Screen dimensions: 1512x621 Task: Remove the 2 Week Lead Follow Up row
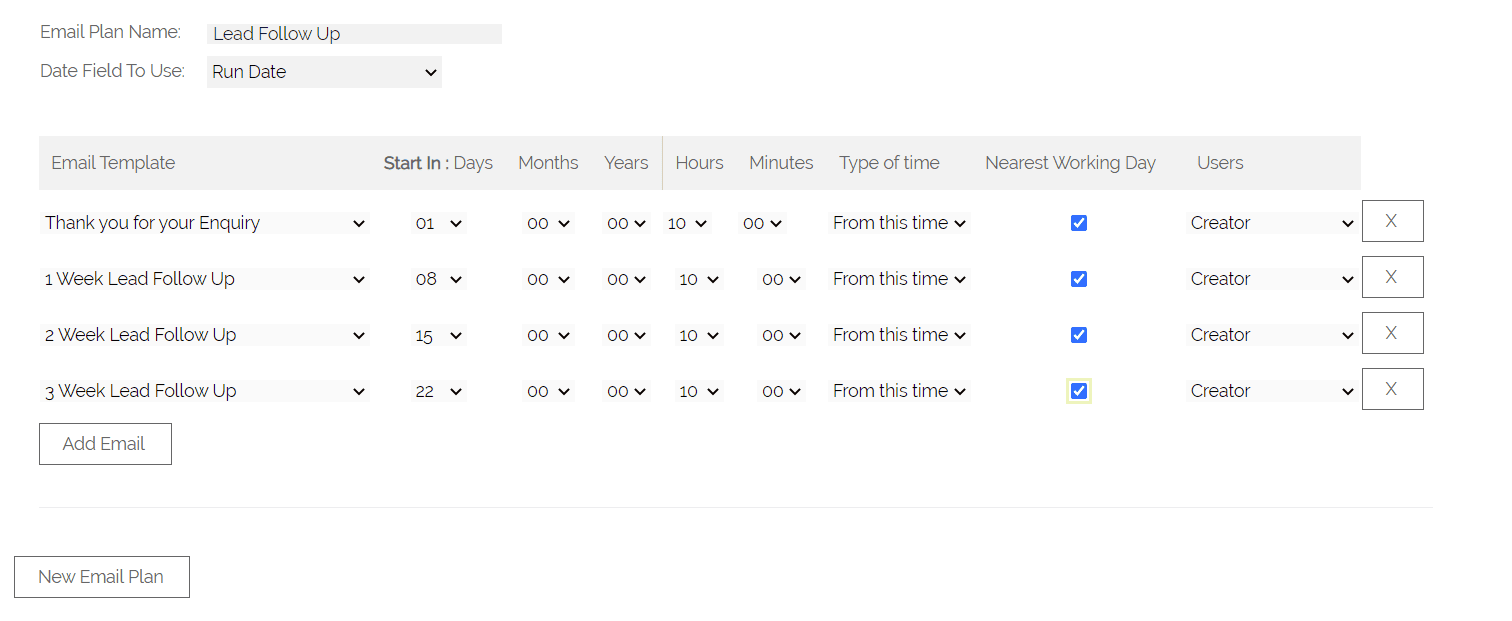tap(1392, 333)
